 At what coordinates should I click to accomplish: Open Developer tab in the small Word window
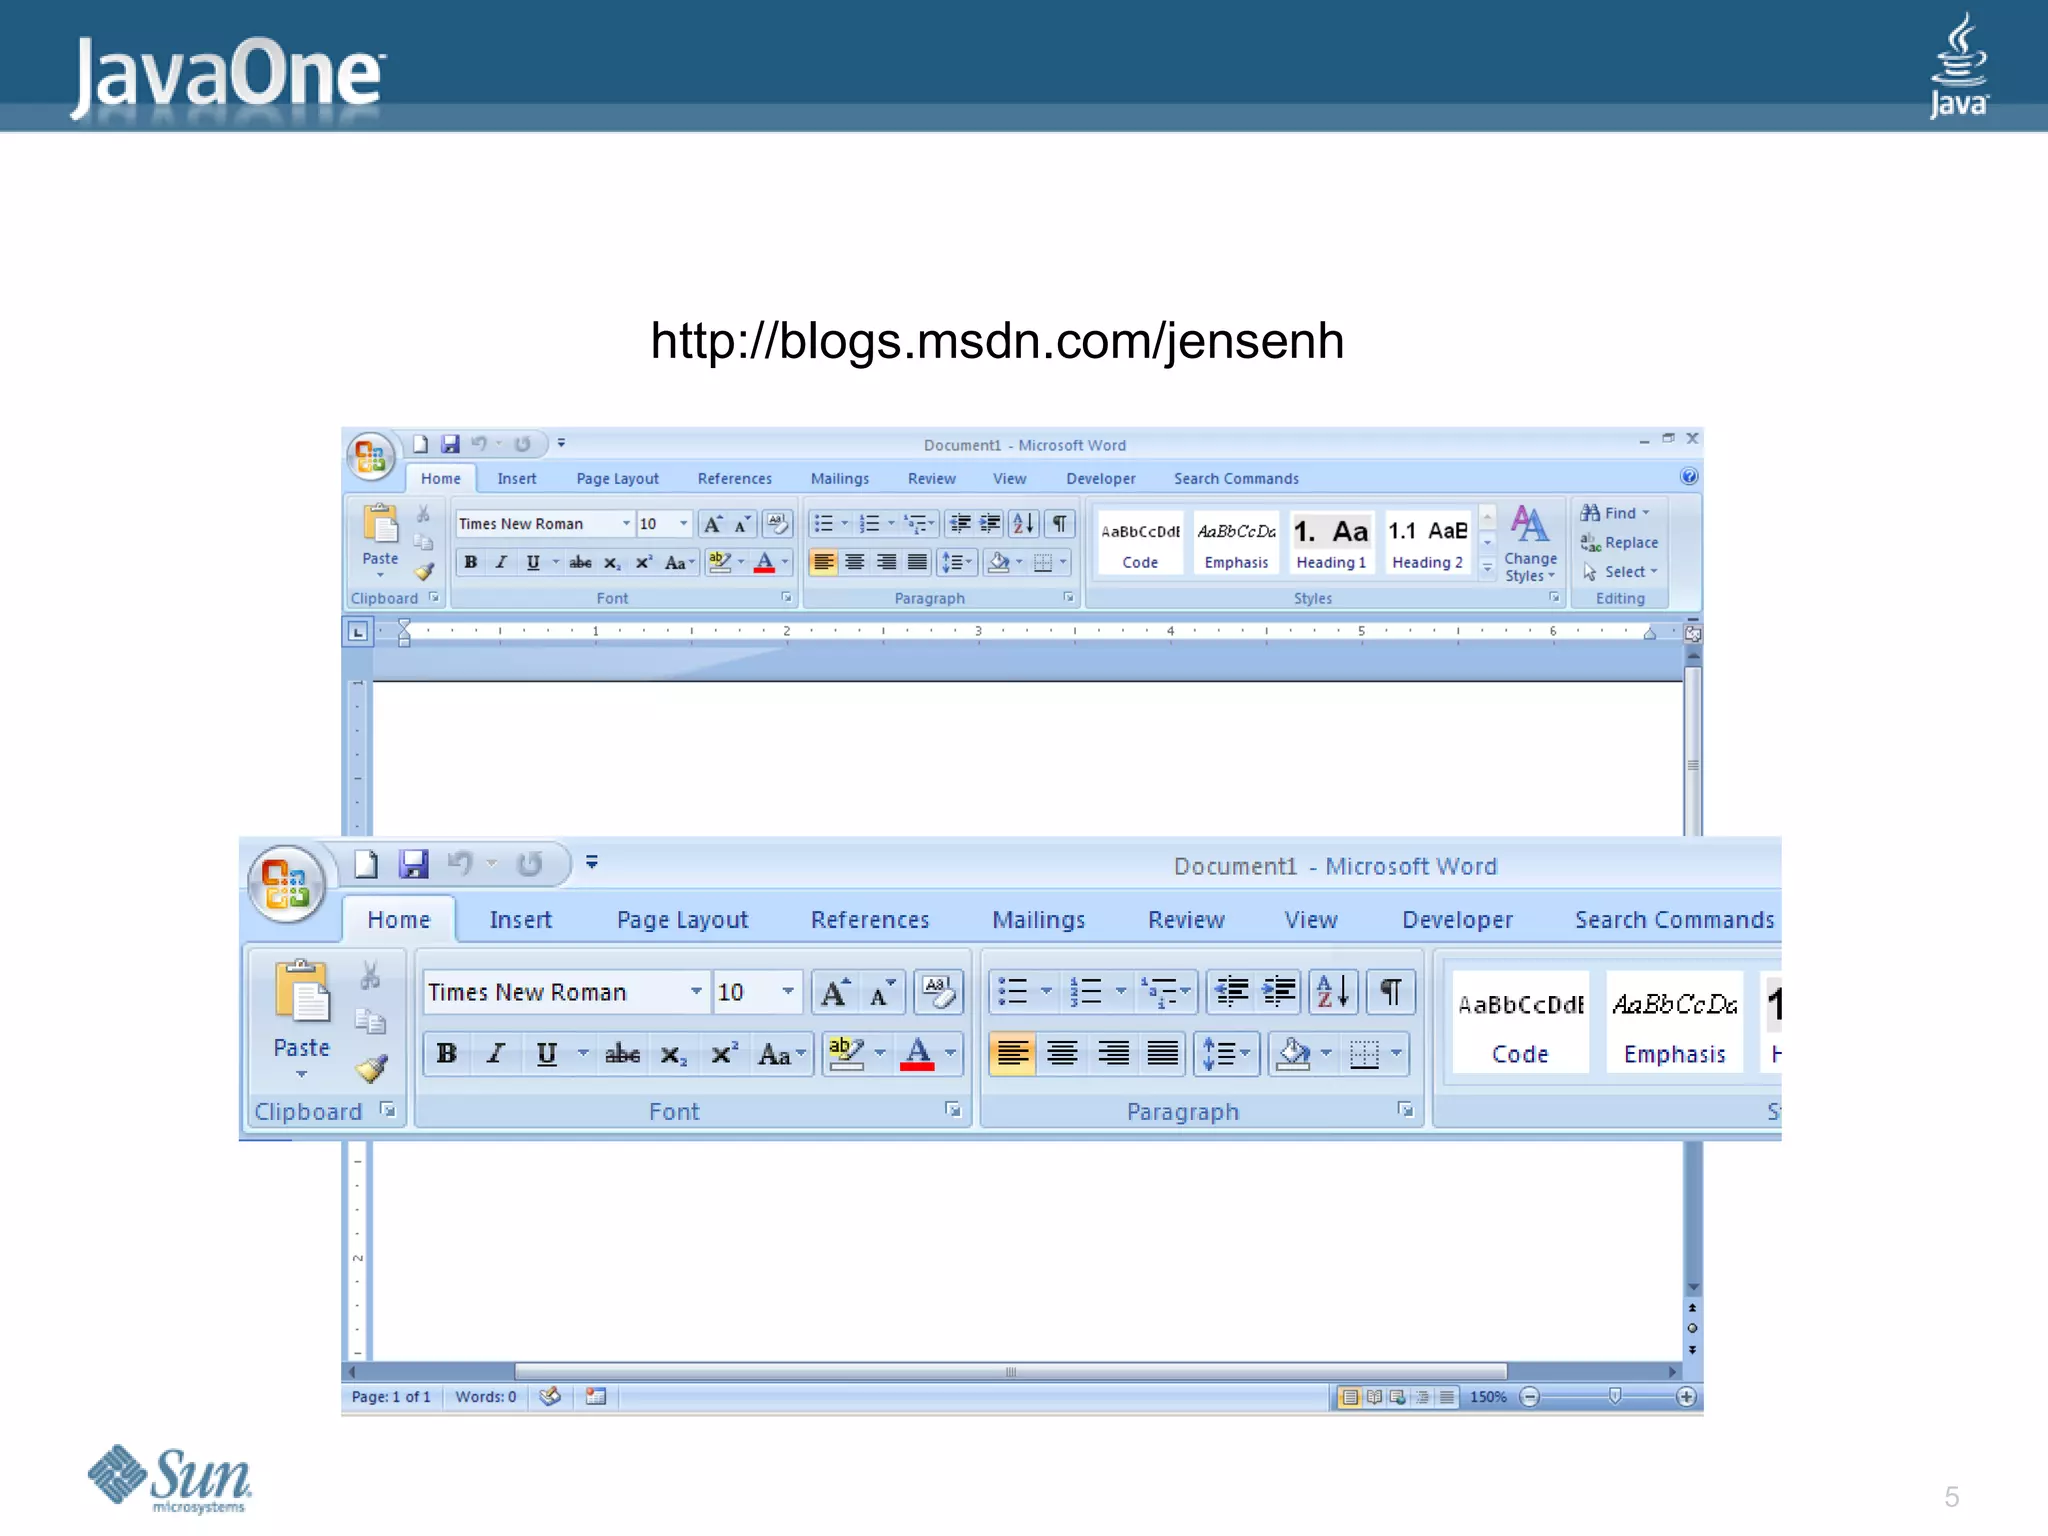[1100, 479]
